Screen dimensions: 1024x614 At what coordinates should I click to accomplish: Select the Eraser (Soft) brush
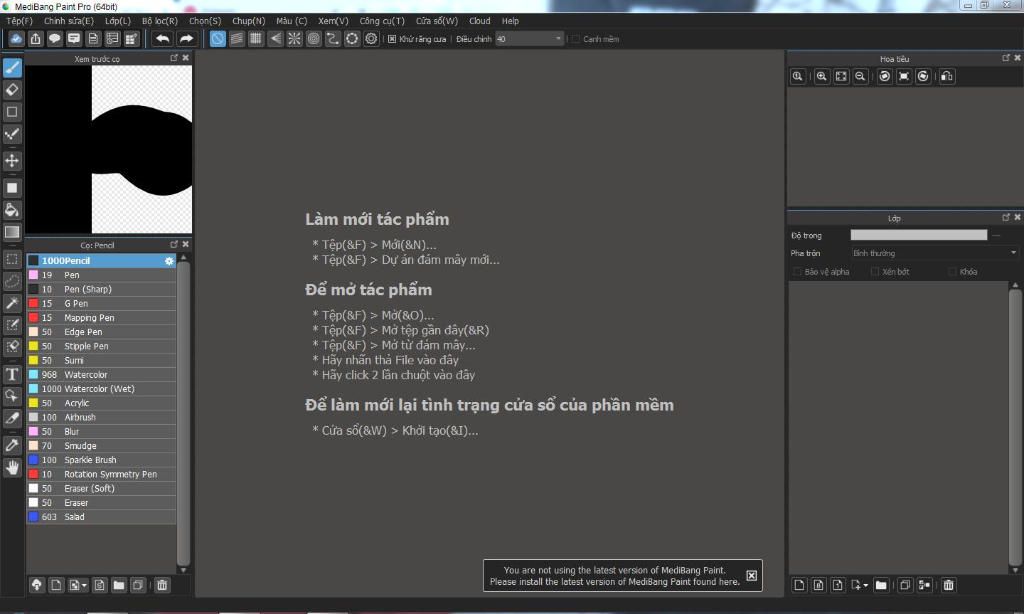(101, 489)
